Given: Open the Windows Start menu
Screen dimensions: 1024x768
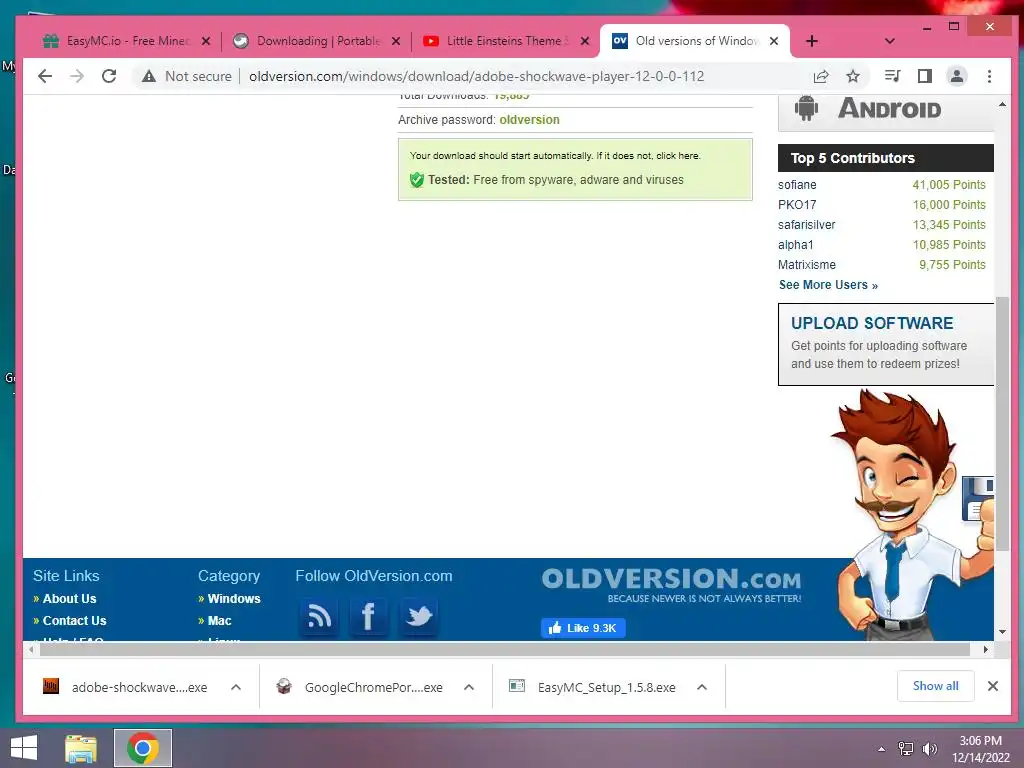Looking at the screenshot, I should (x=24, y=748).
